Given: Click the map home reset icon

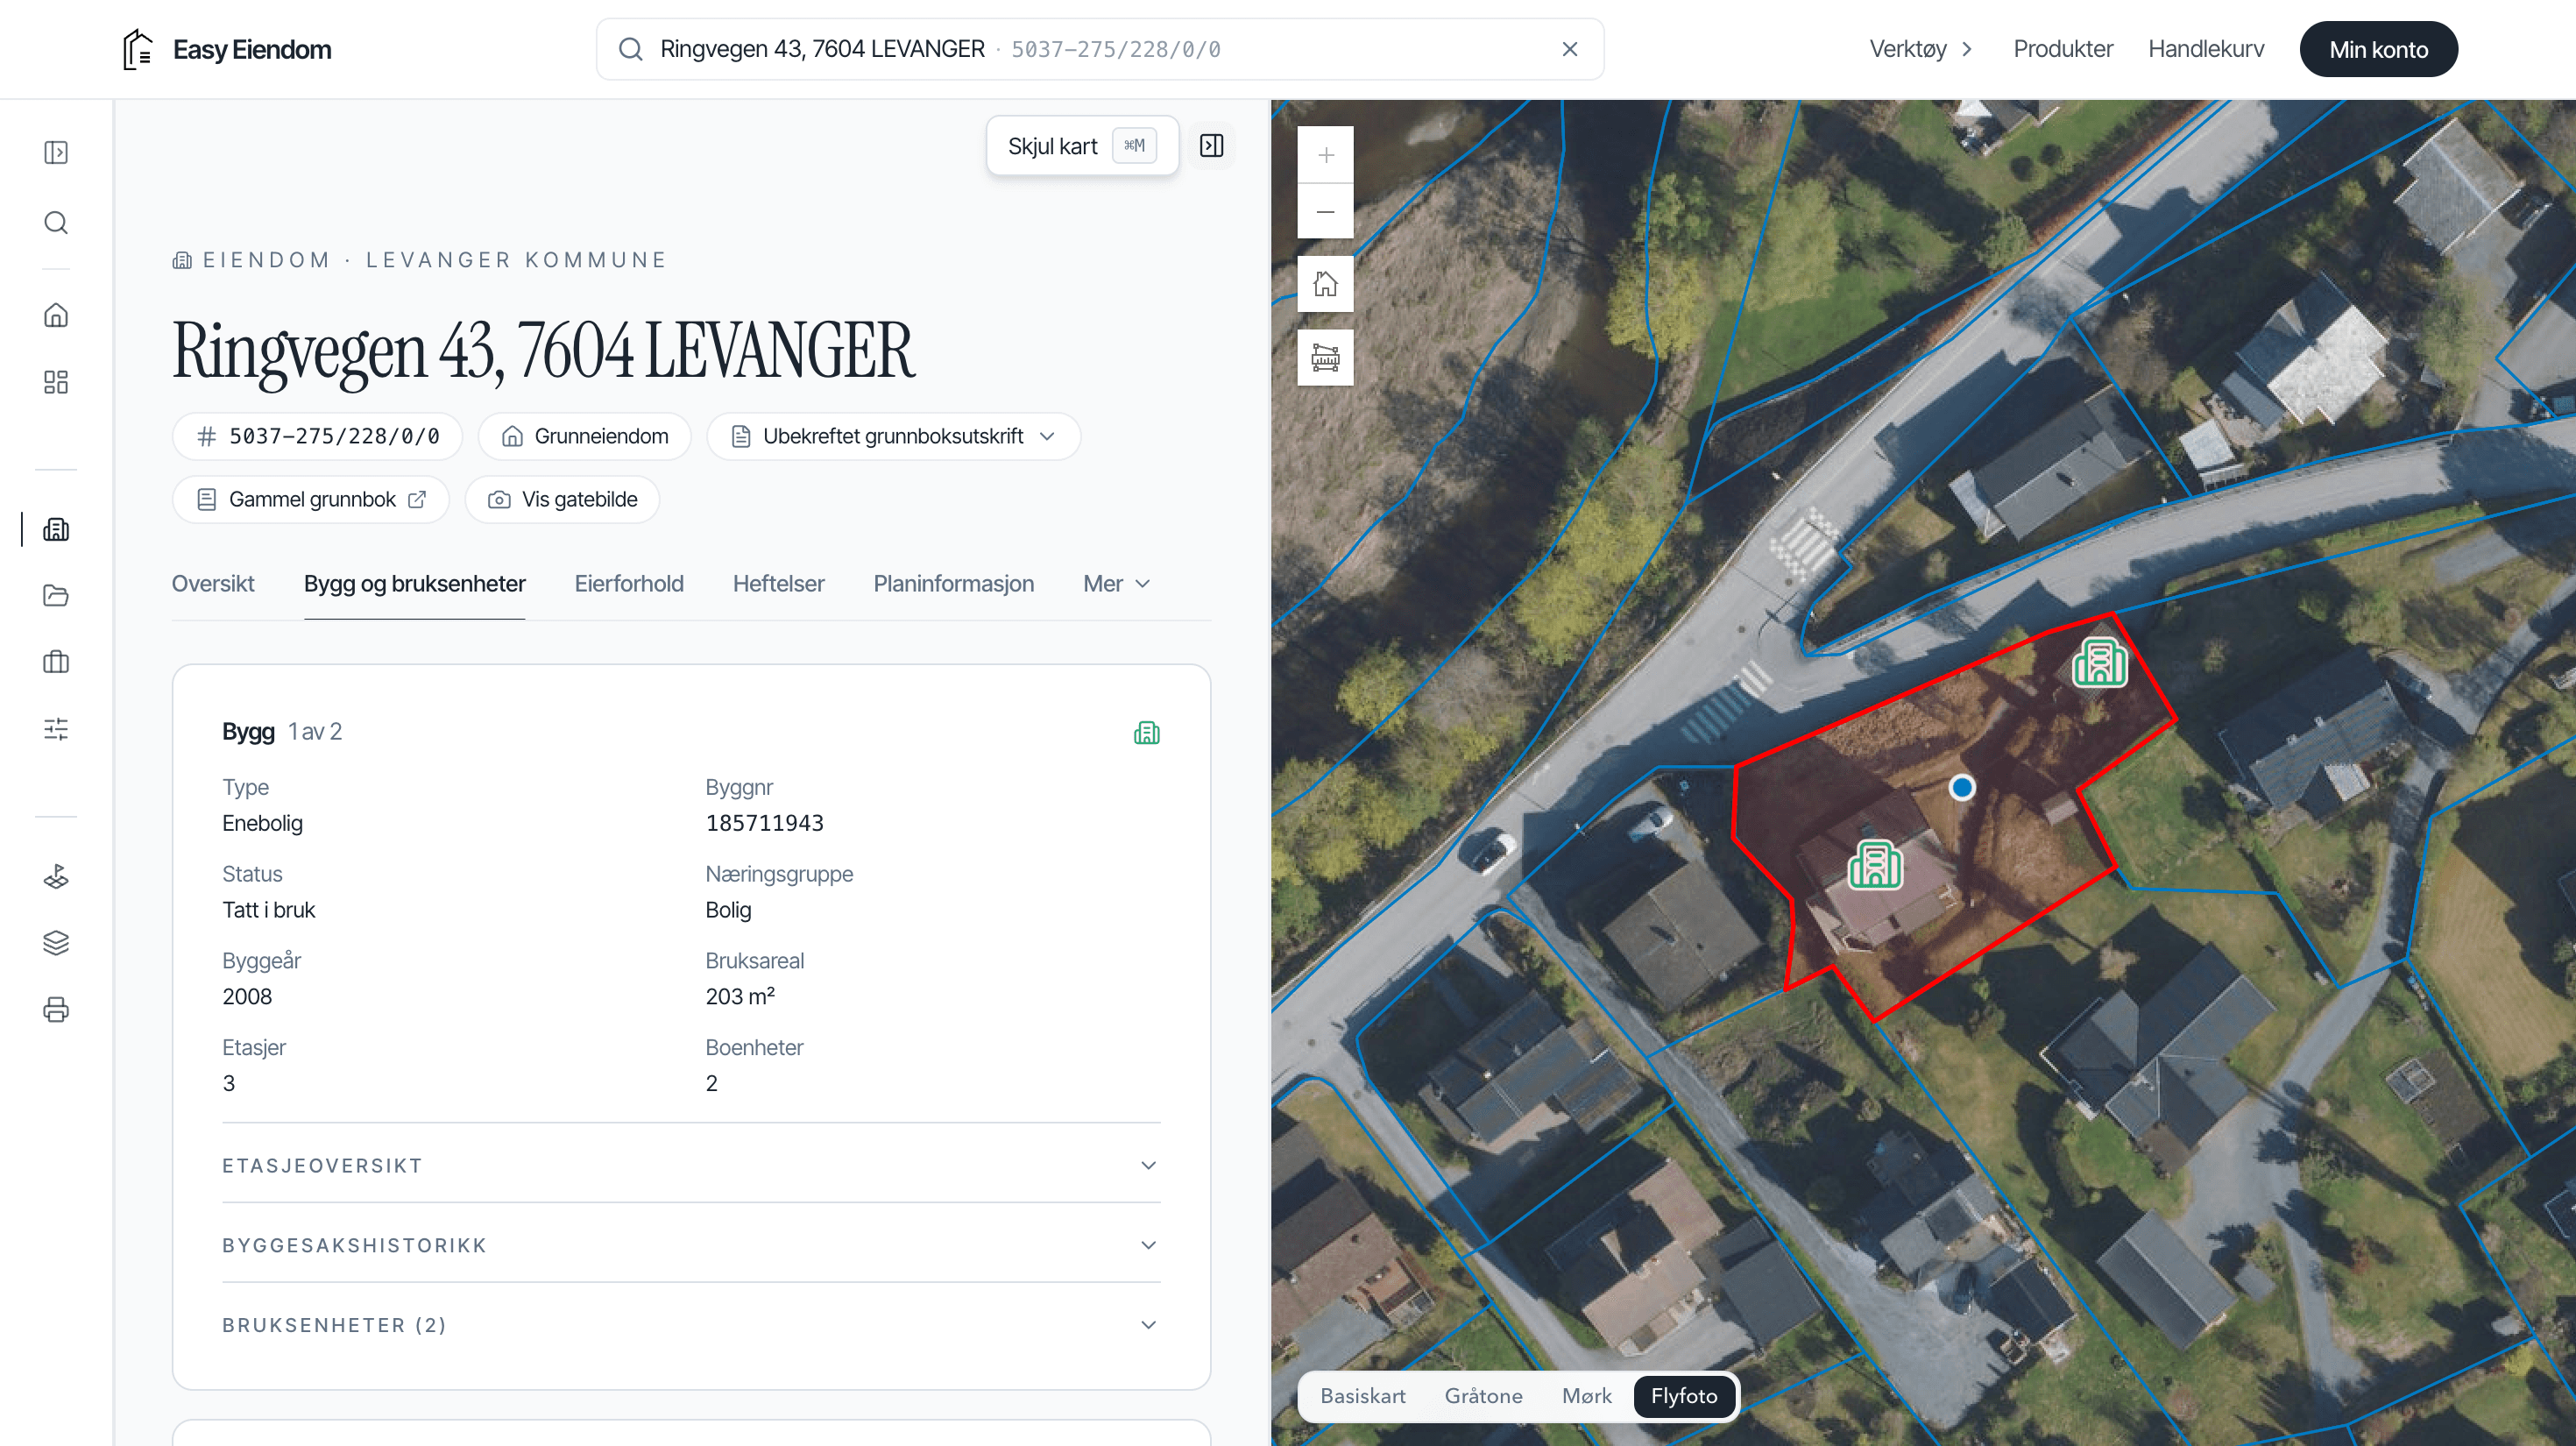Looking at the screenshot, I should click(1325, 284).
